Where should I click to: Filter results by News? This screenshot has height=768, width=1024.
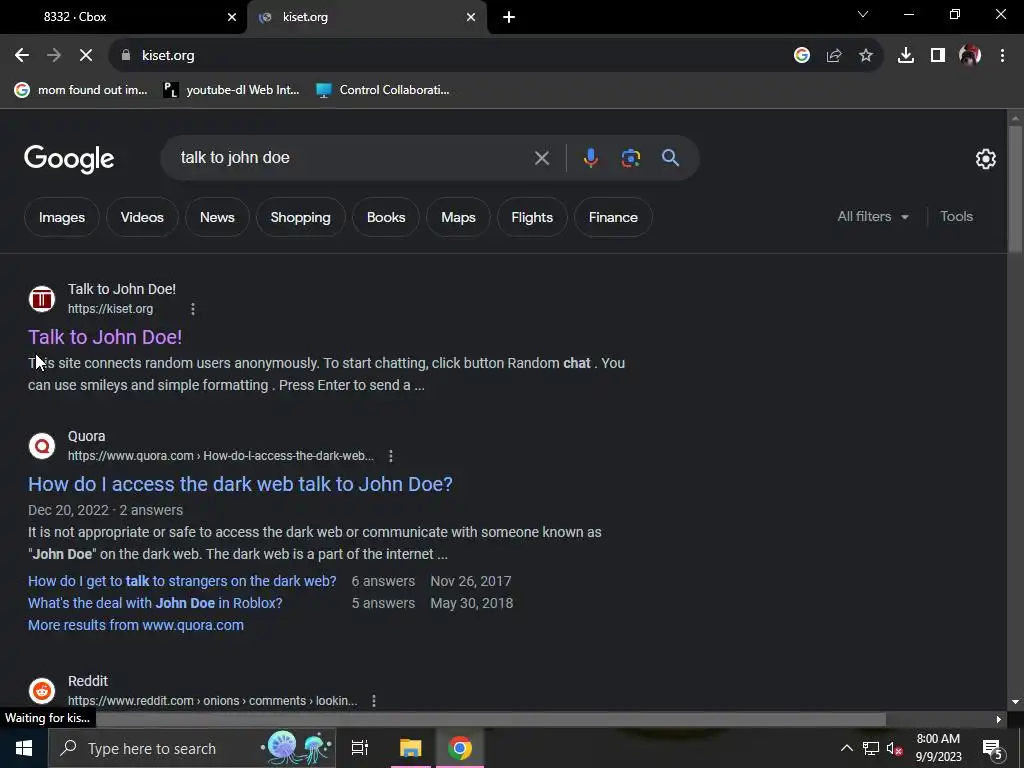point(217,217)
